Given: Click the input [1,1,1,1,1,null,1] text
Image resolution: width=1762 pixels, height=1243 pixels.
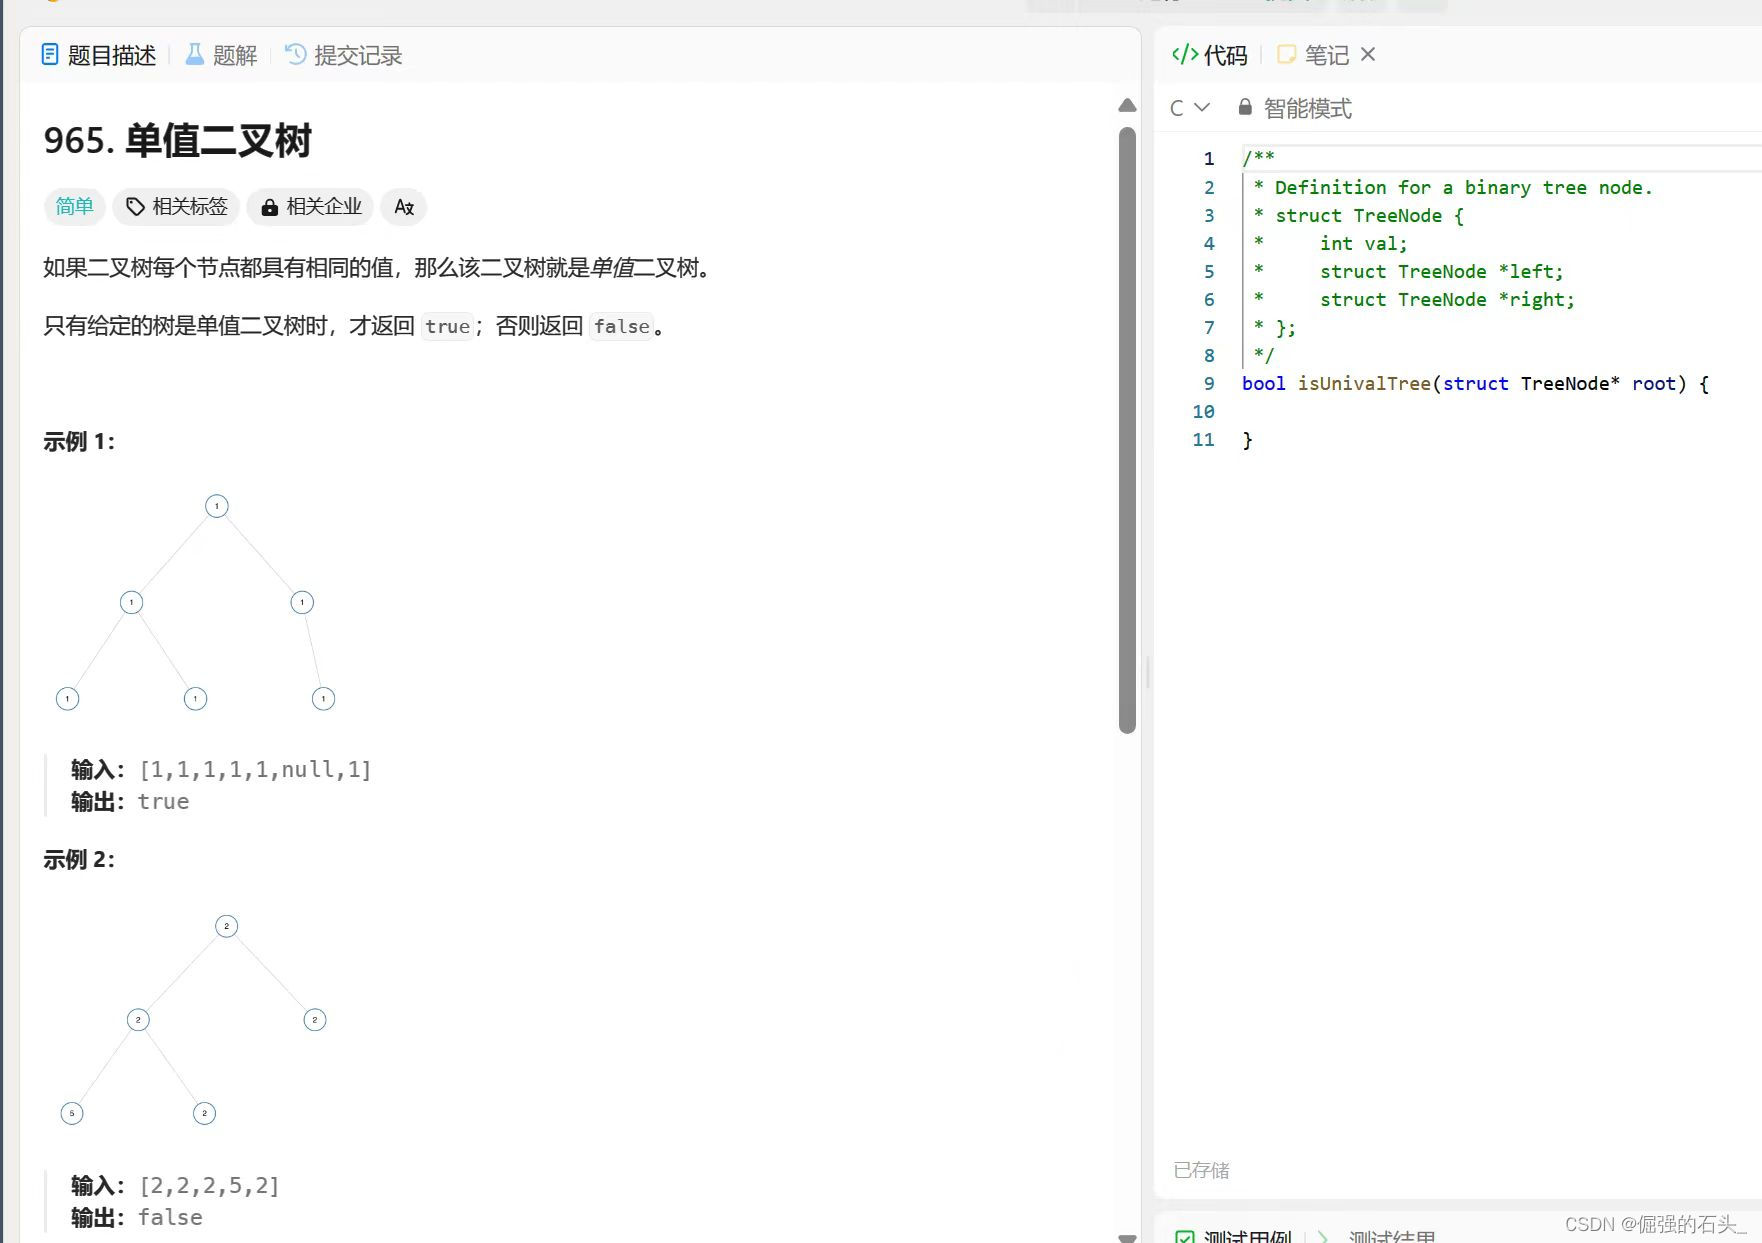Looking at the screenshot, I should click(x=255, y=769).
